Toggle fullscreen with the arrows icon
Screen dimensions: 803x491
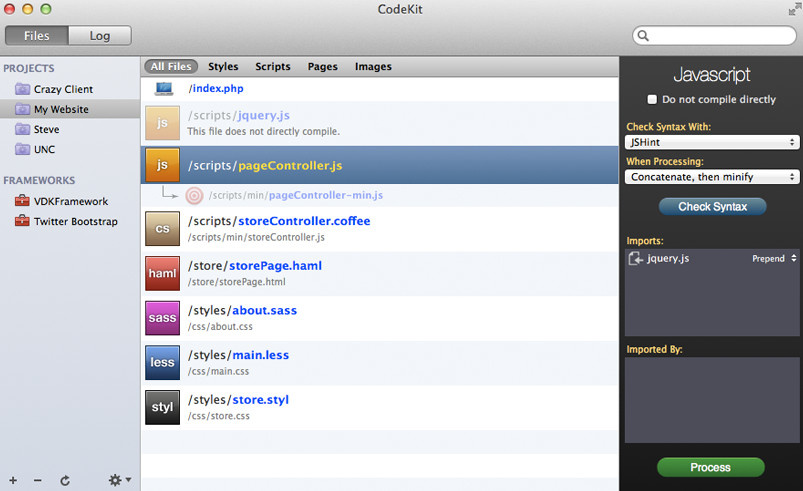tap(794, 9)
